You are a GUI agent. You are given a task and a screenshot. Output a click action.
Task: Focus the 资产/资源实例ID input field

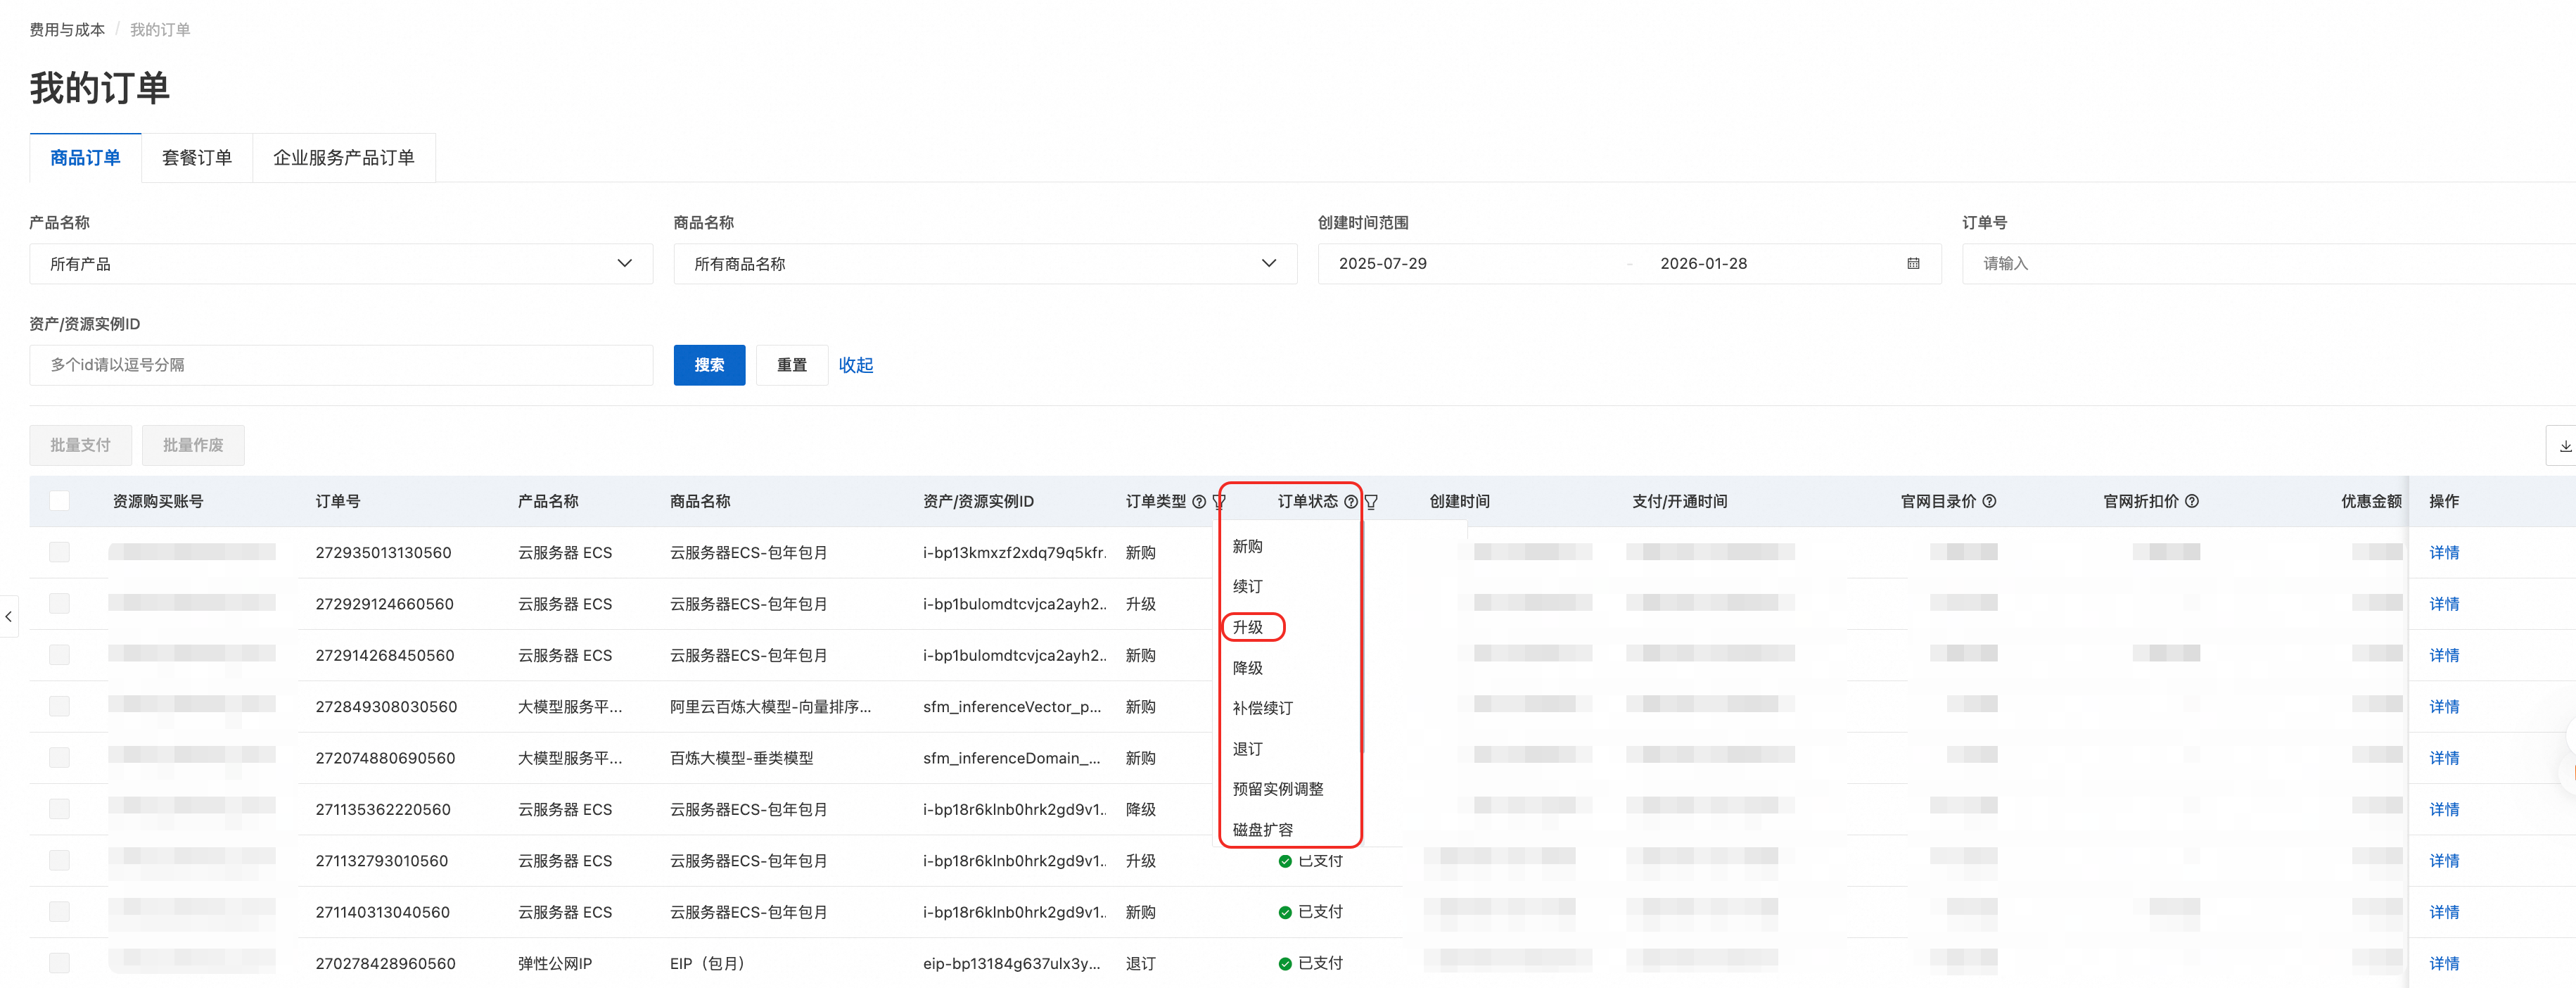tap(341, 365)
